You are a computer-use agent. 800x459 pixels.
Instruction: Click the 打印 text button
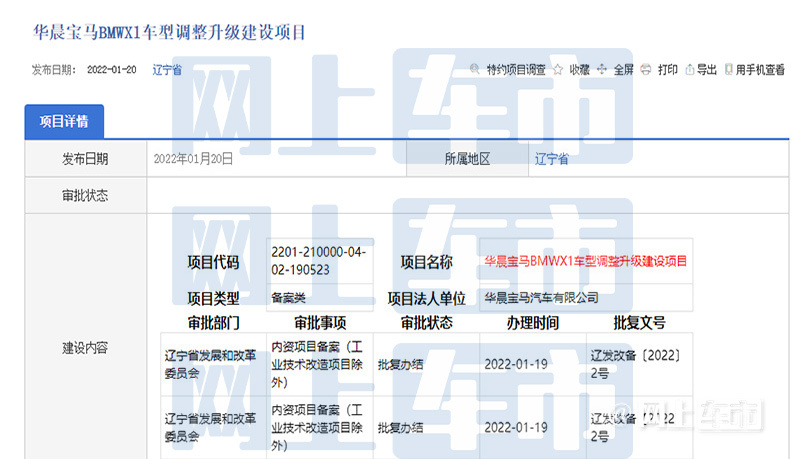coord(668,70)
